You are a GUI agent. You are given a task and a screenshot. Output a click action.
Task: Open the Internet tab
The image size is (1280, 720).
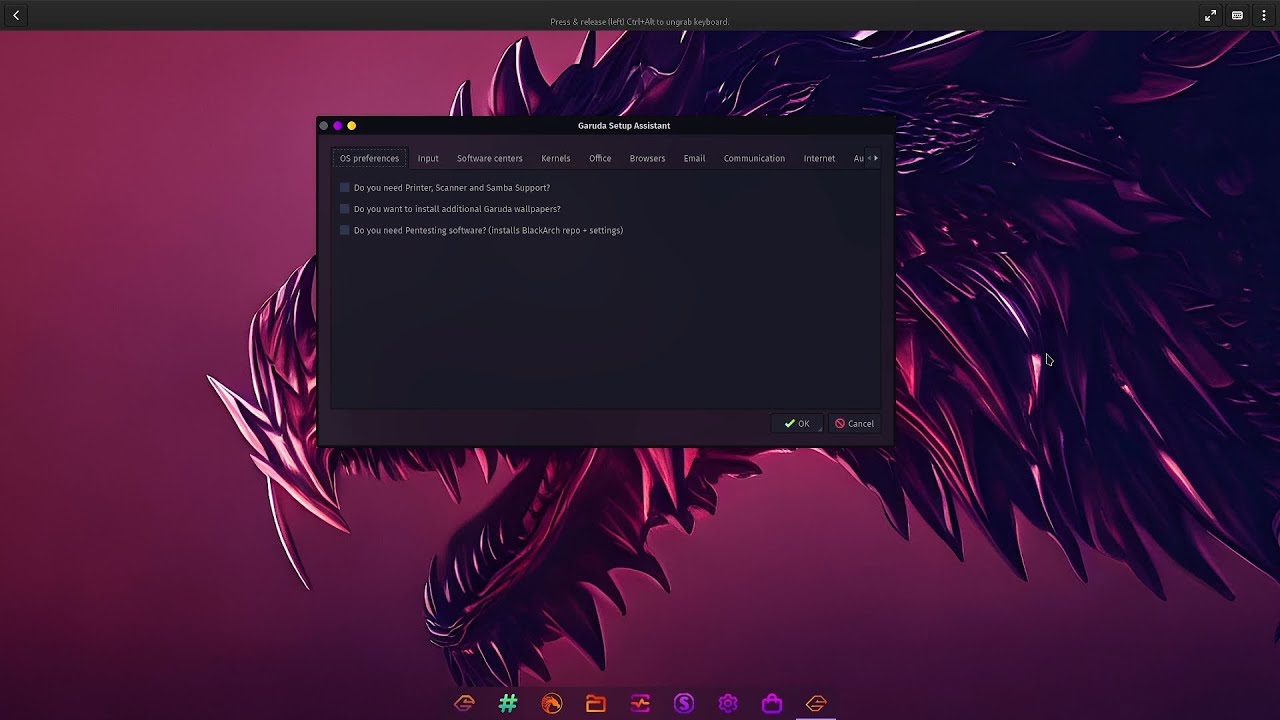coord(819,158)
